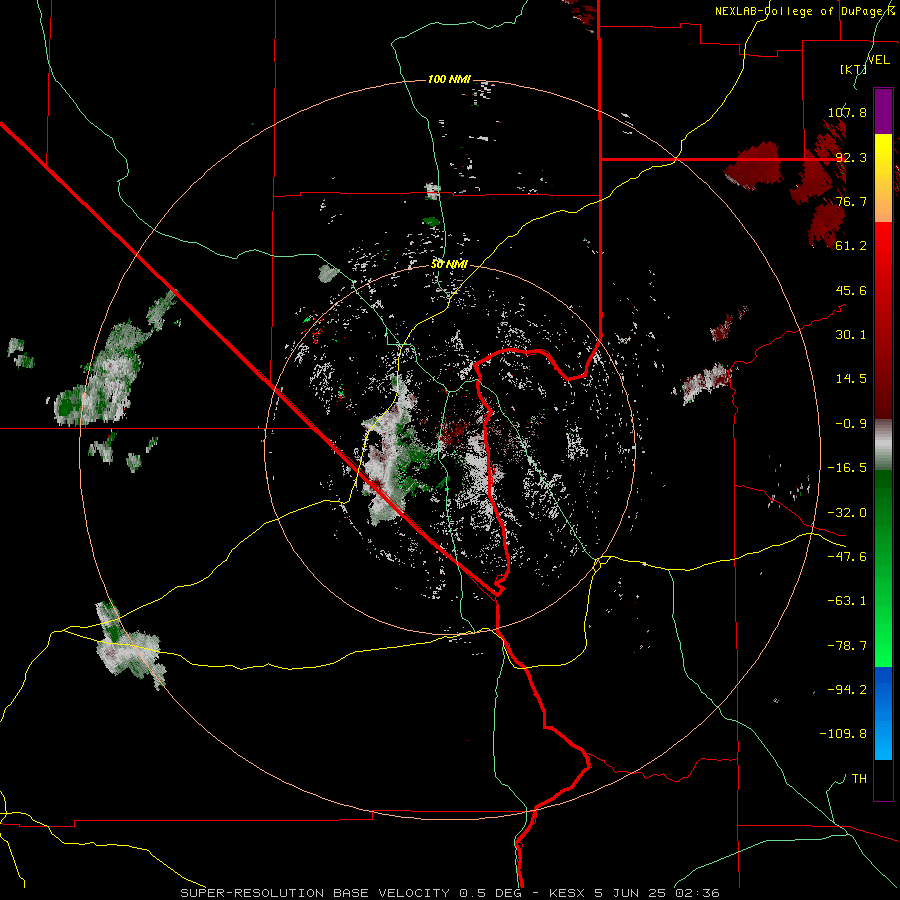This screenshot has height=900, width=900.
Task: Select the 61.2 velocity scale value
Action: 851,246
